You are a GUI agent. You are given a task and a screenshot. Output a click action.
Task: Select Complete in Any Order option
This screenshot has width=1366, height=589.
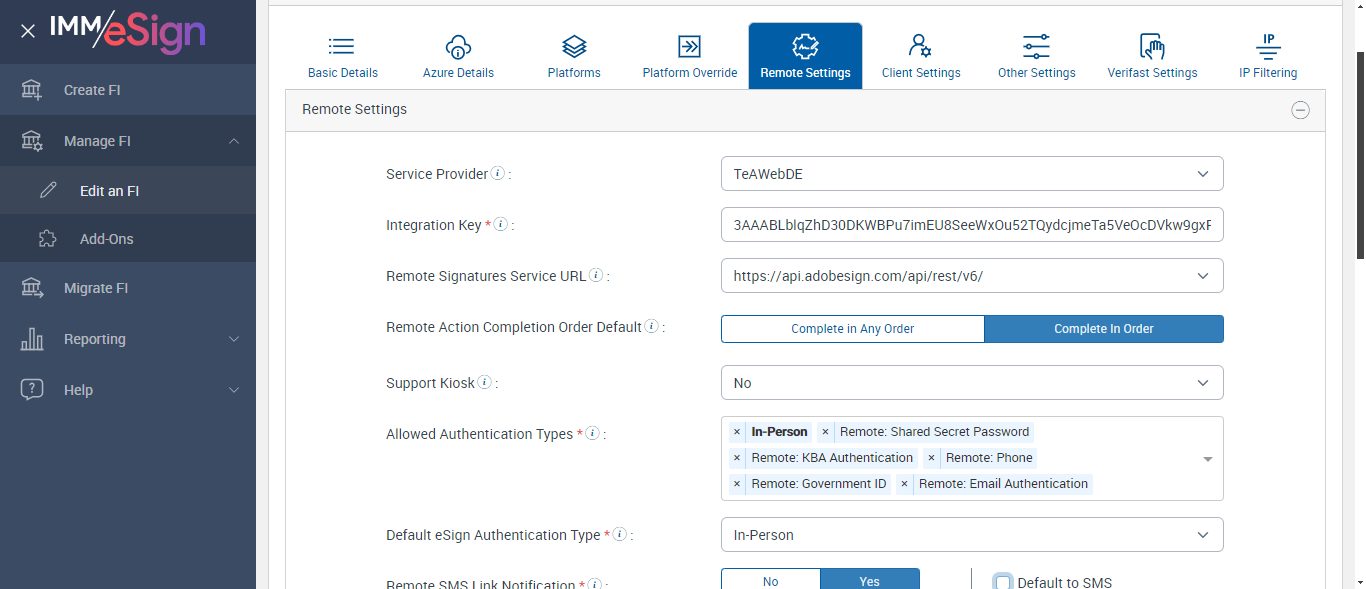tap(853, 329)
